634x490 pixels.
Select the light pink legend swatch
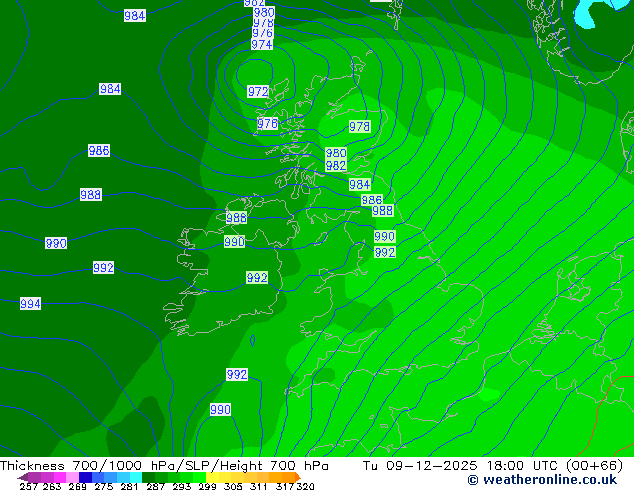point(72,477)
